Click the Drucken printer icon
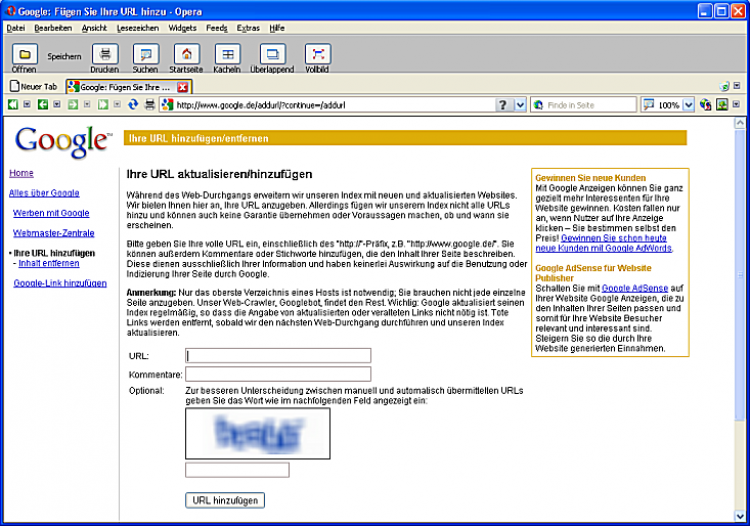This screenshot has width=750, height=526. click(105, 54)
